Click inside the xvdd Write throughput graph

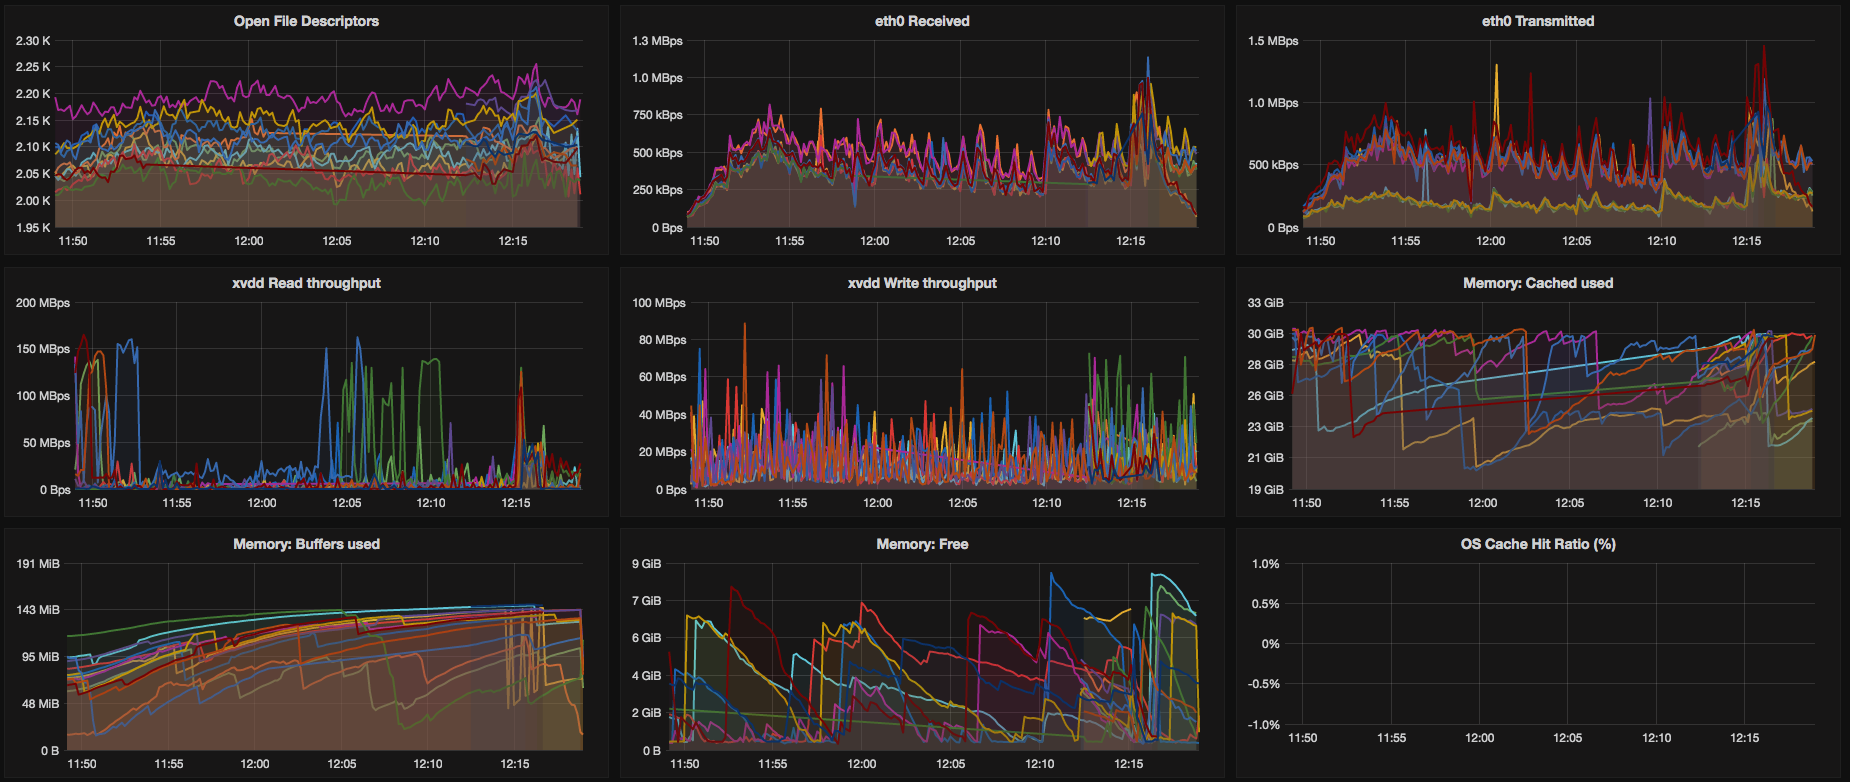(944, 396)
